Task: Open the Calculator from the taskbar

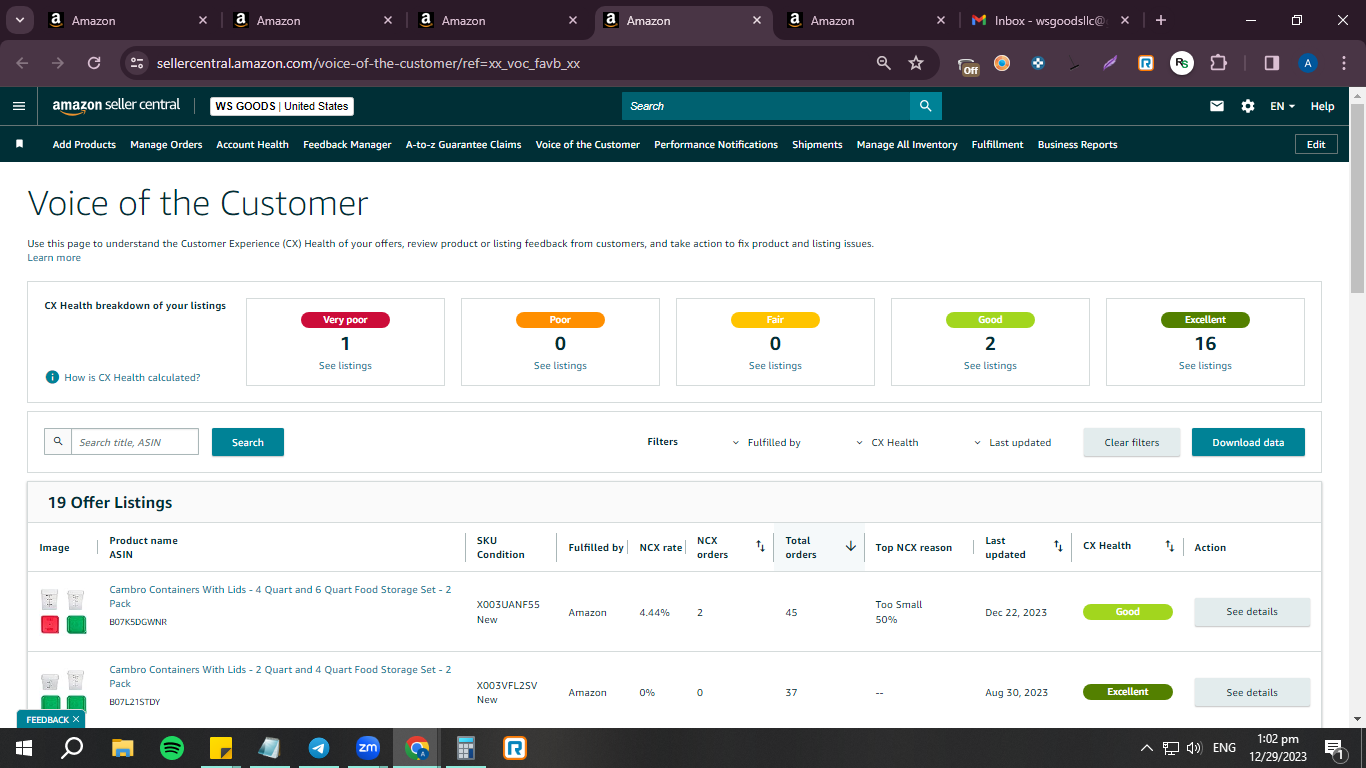Action: coord(466,748)
